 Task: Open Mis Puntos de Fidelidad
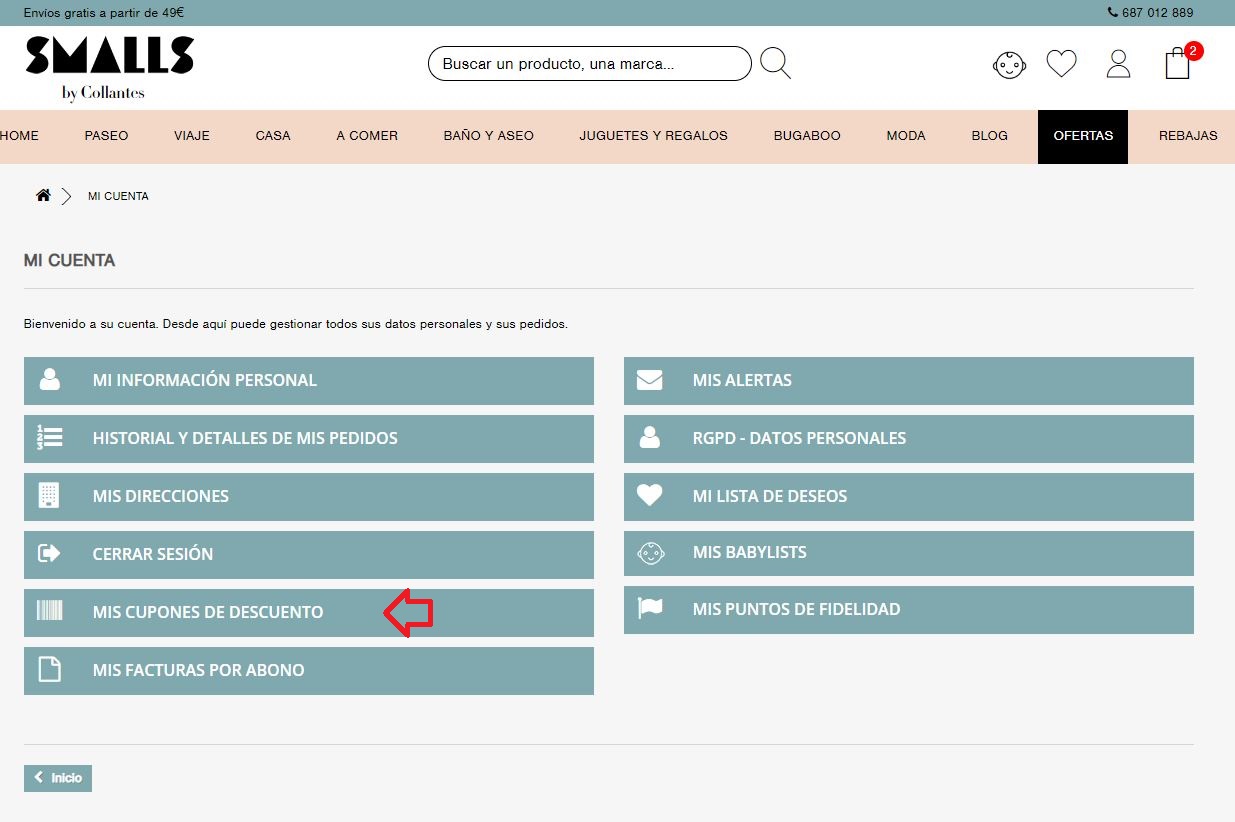(908, 610)
